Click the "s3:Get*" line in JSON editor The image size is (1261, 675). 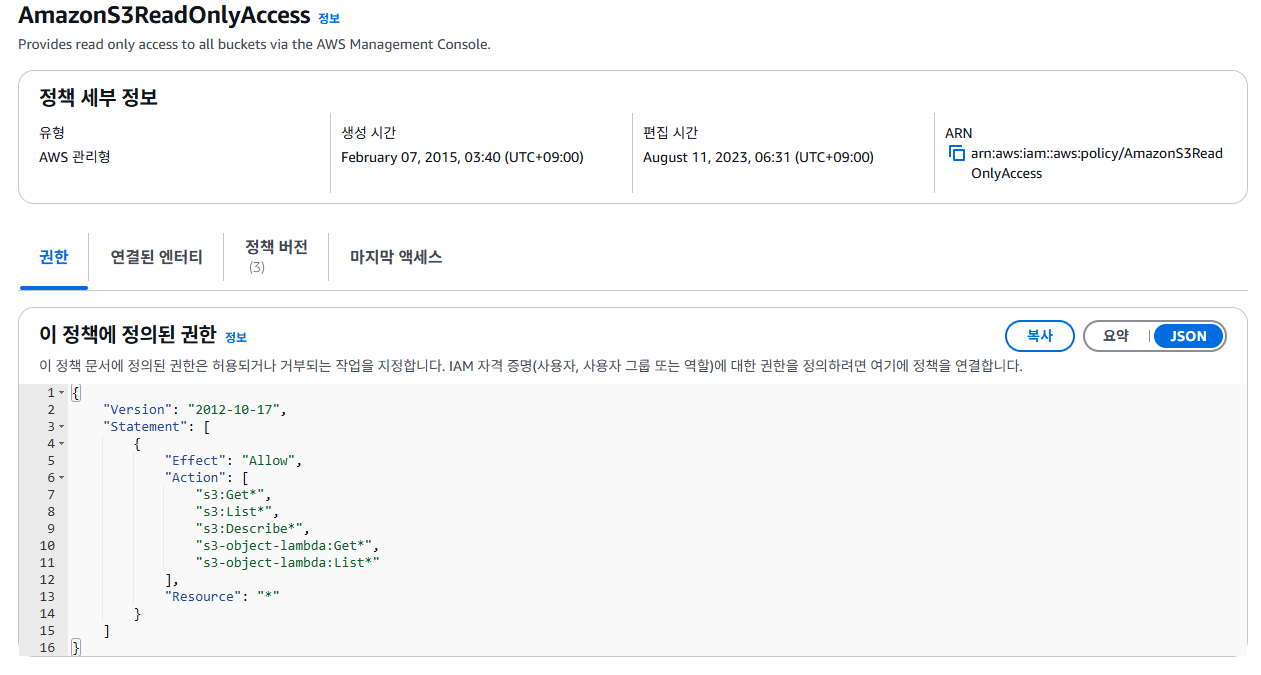pos(234,495)
